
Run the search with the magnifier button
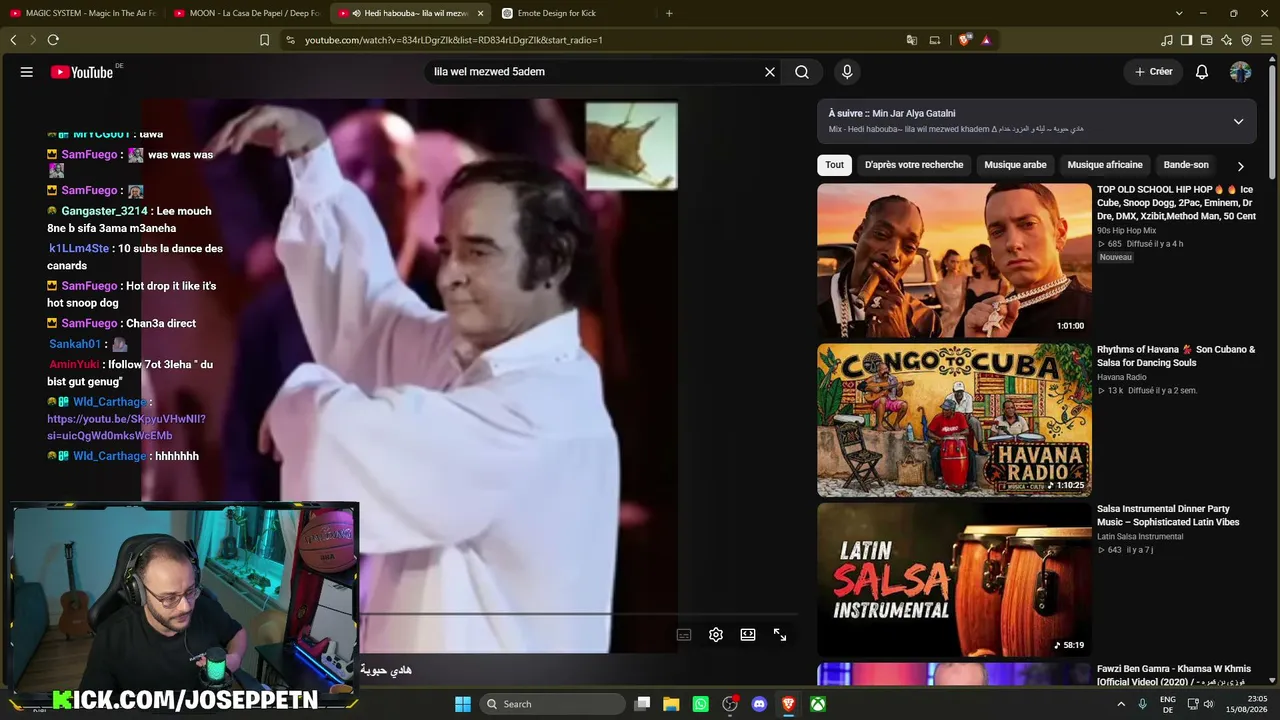tap(802, 72)
